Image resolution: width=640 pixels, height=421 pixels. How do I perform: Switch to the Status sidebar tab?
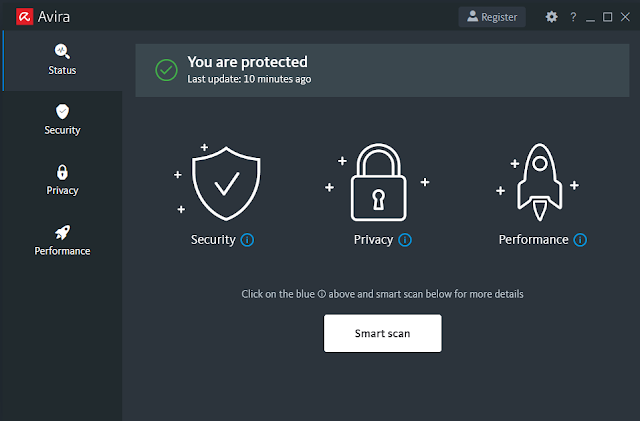click(x=62, y=60)
